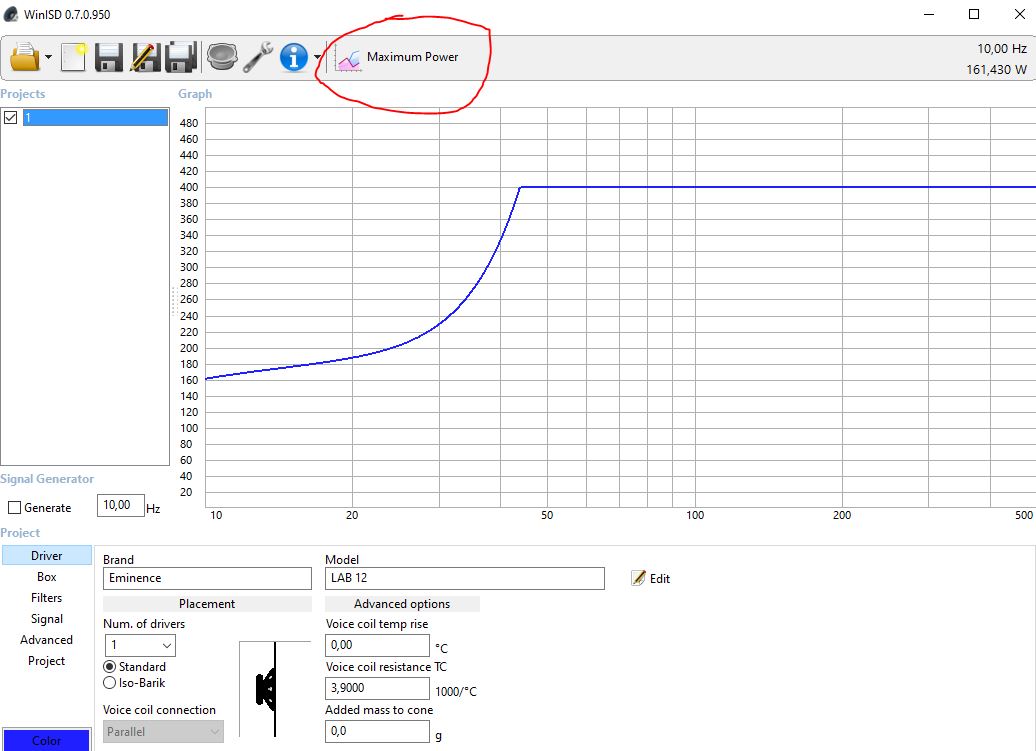
Task: Expand the info icon dropdown arrow
Action: coord(318,57)
